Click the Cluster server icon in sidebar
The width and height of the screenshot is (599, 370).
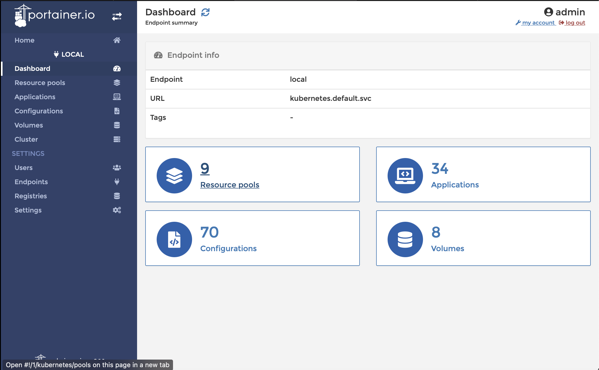click(117, 139)
